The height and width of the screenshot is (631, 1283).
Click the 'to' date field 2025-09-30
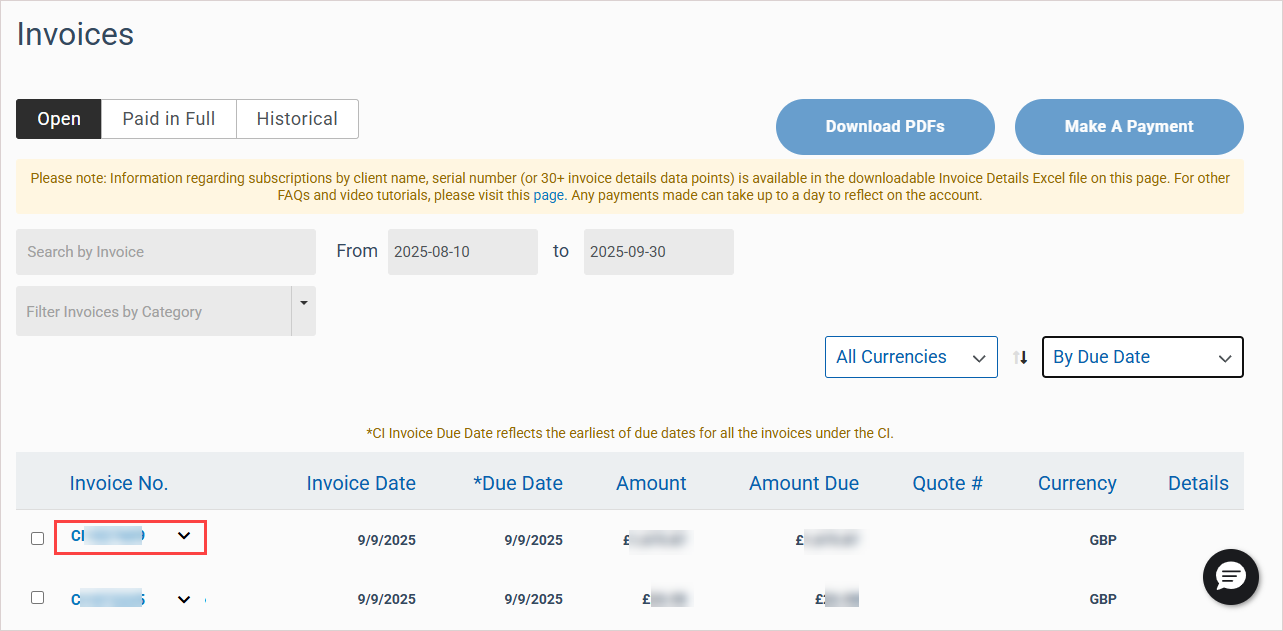658,252
